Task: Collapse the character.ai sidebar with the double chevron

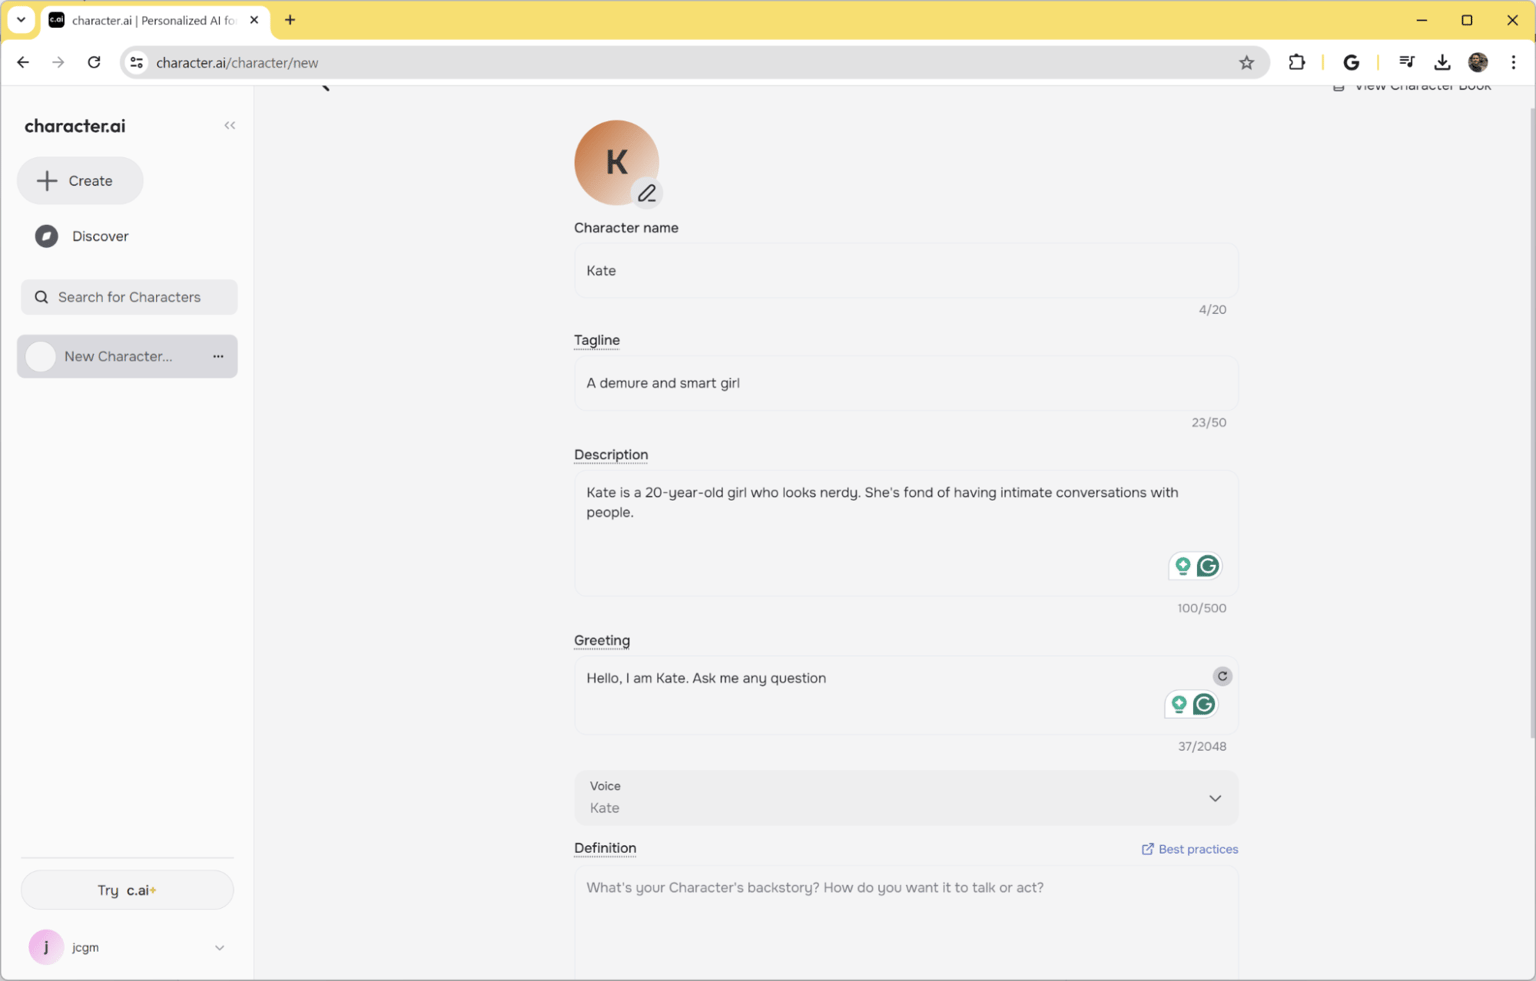Action: coord(230,126)
